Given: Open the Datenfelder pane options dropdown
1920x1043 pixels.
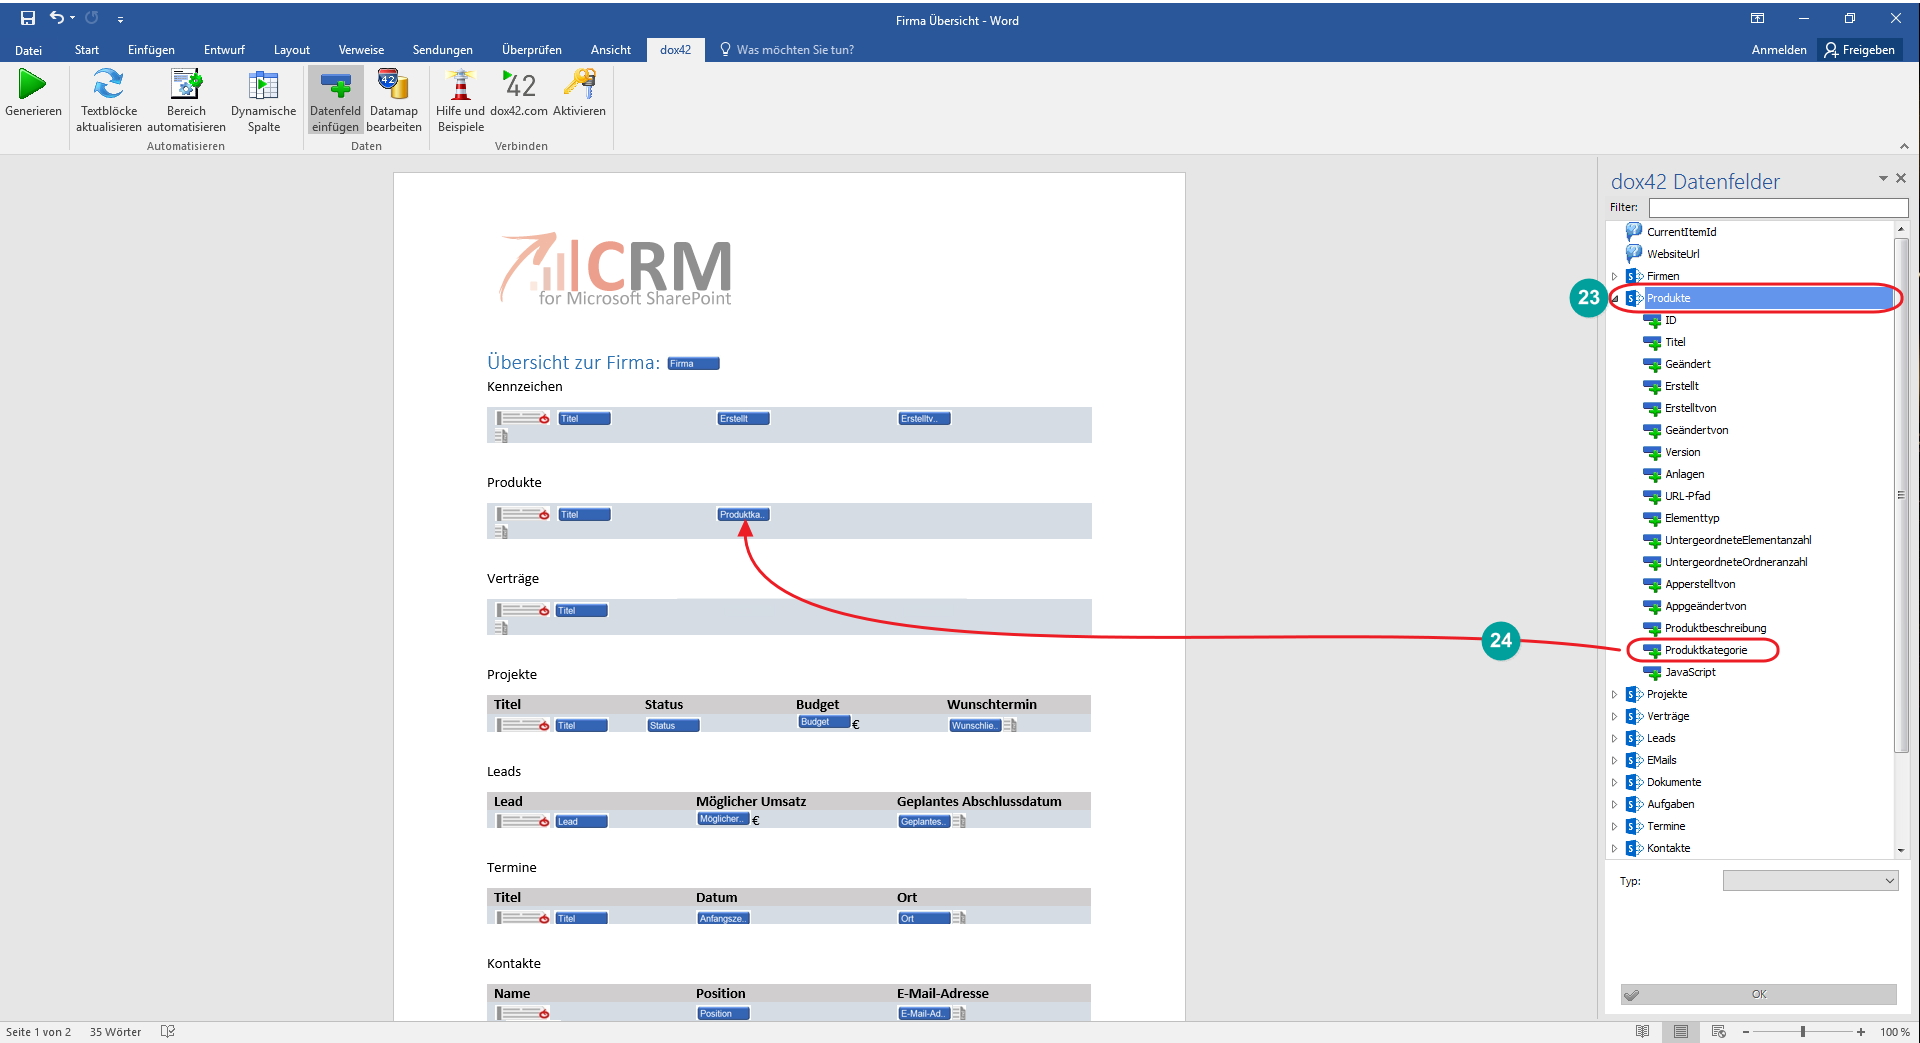Looking at the screenshot, I should click(x=1883, y=178).
